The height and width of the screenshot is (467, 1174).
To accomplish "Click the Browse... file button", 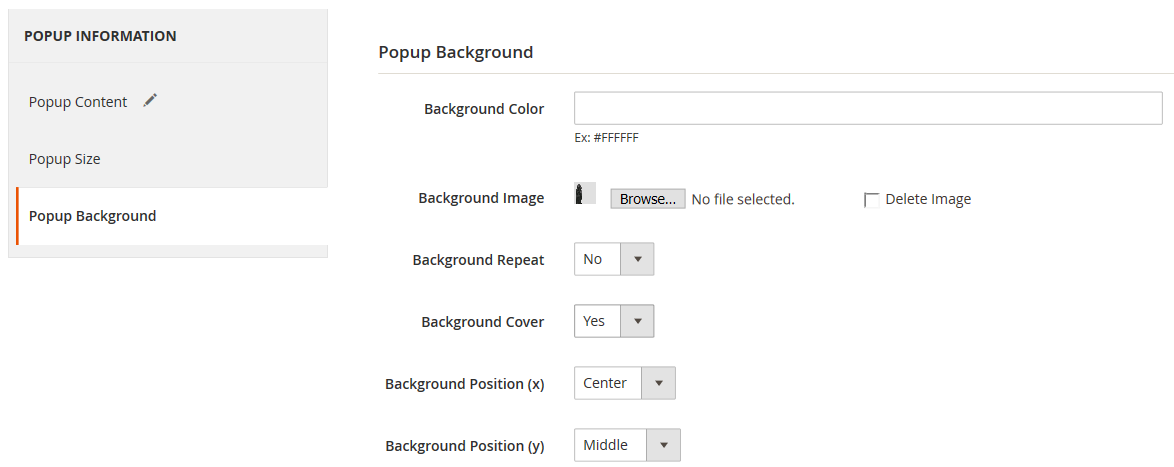I will (x=648, y=198).
